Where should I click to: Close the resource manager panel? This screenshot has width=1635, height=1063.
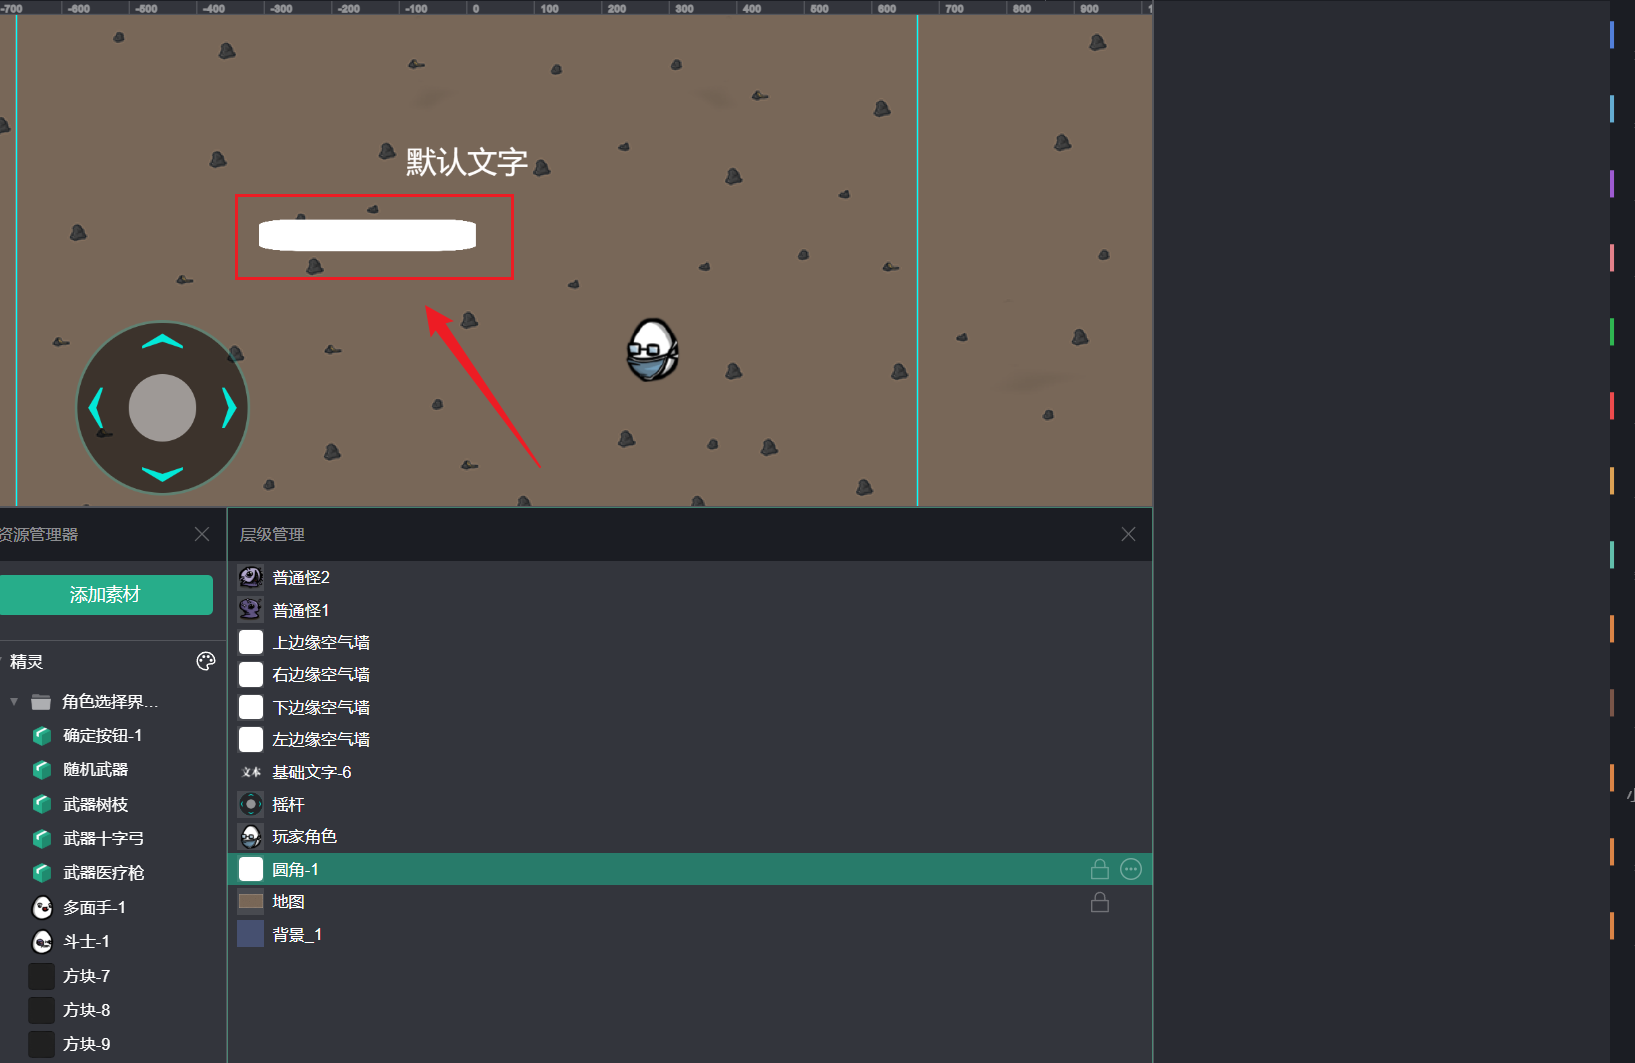(x=202, y=534)
